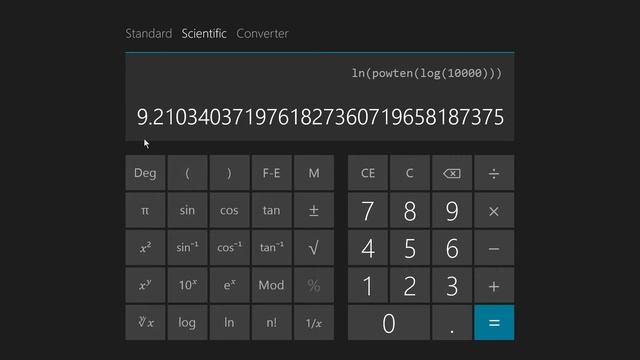Image resolution: width=640 pixels, height=360 pixels.
Task: Insert a close parenthesis
Action: click(229, 173)
